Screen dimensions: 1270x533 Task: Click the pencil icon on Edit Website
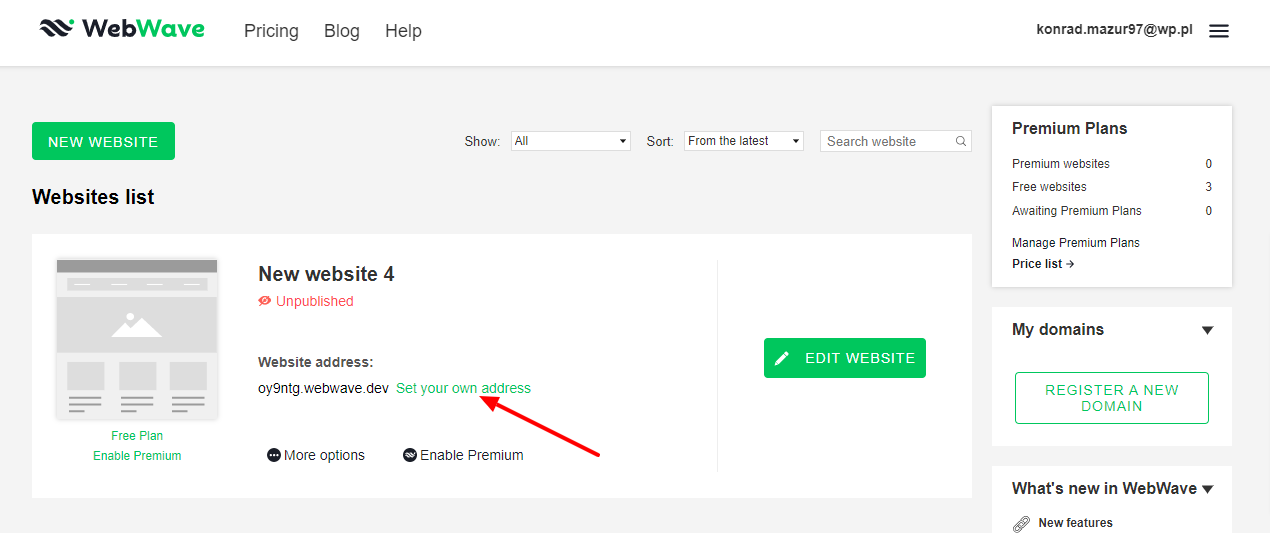tap(782, 358)
